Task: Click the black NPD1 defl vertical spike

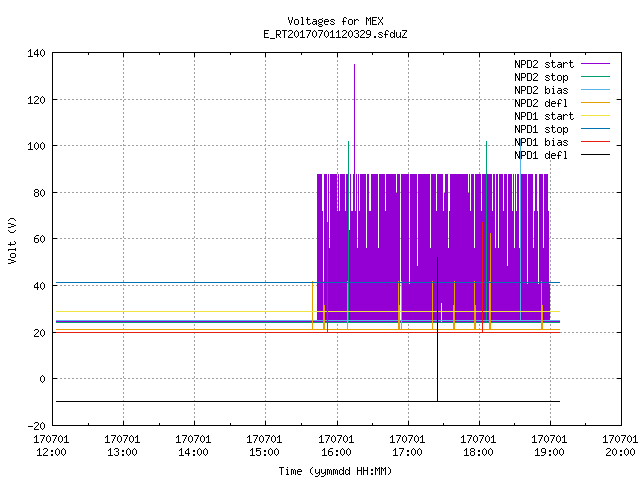Action: click(x=438, y=329)
